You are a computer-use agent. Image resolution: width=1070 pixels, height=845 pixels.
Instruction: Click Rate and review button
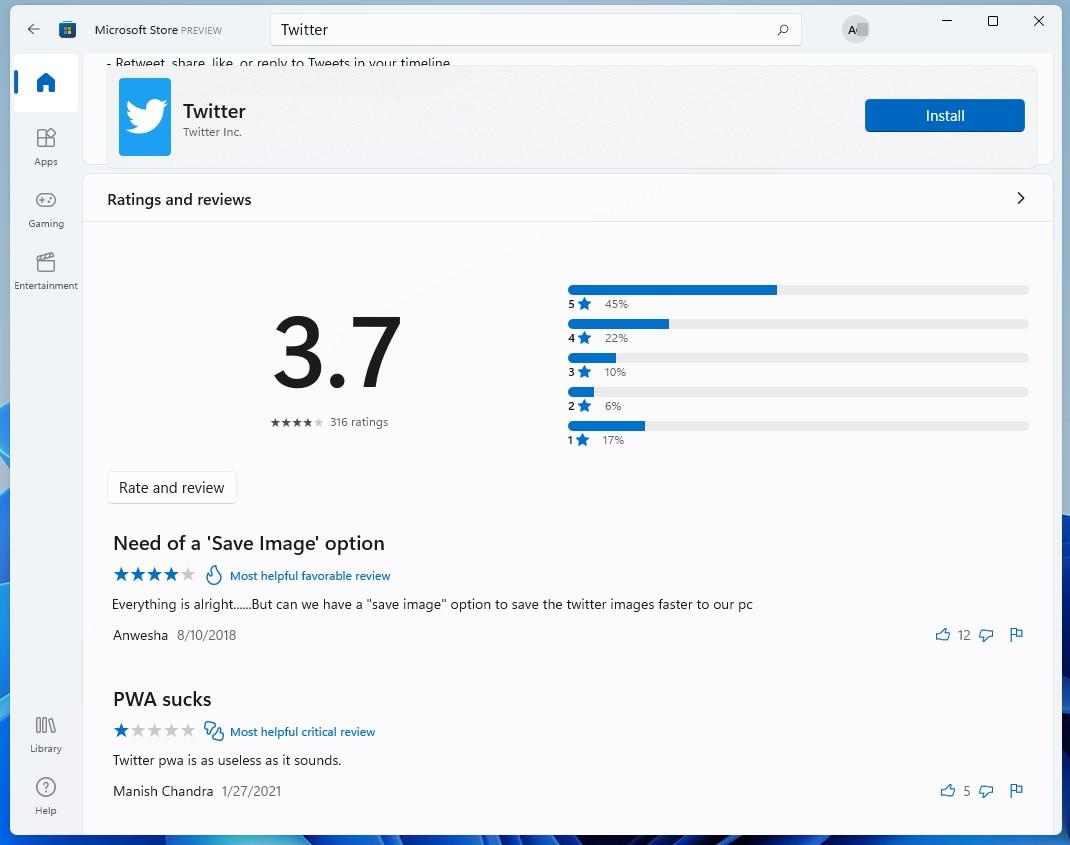click(171, 487)
